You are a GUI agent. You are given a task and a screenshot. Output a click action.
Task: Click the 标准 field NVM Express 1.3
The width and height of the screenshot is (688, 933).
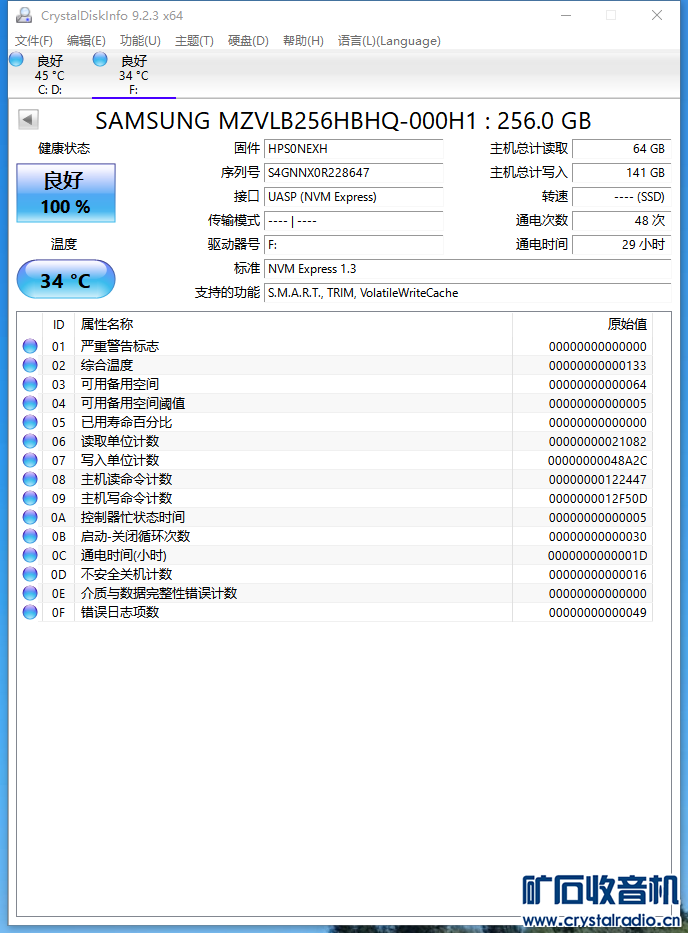point(468,269)
